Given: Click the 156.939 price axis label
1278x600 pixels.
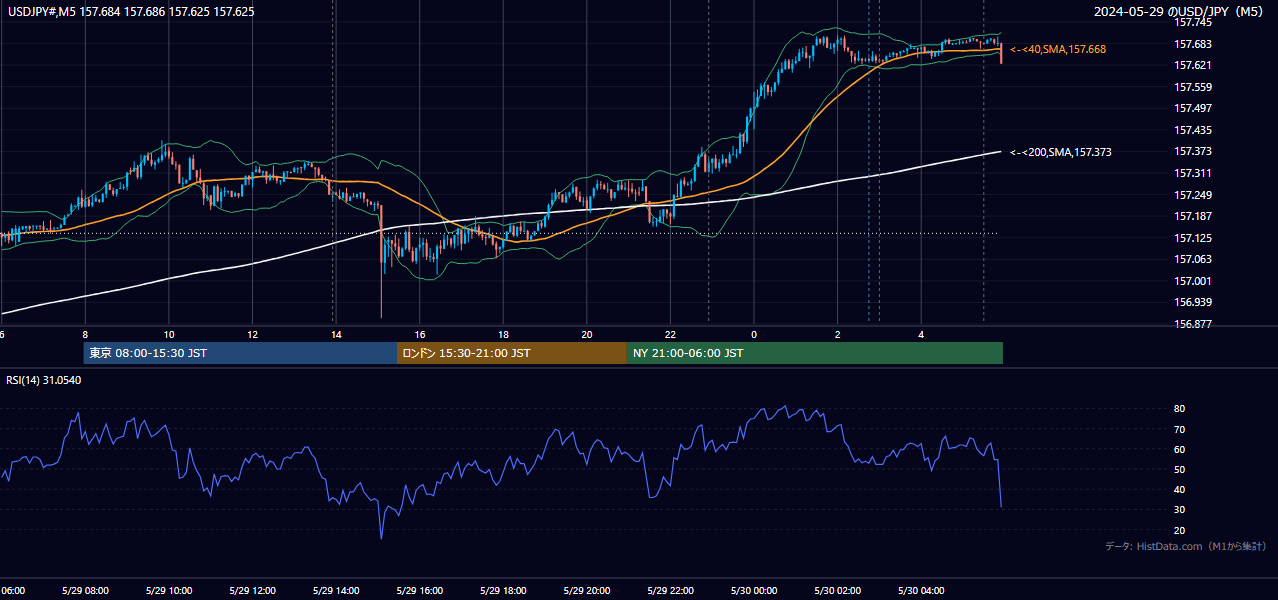Looking at the screenshot, I should pyautogui.click(x=1192, y=302).
